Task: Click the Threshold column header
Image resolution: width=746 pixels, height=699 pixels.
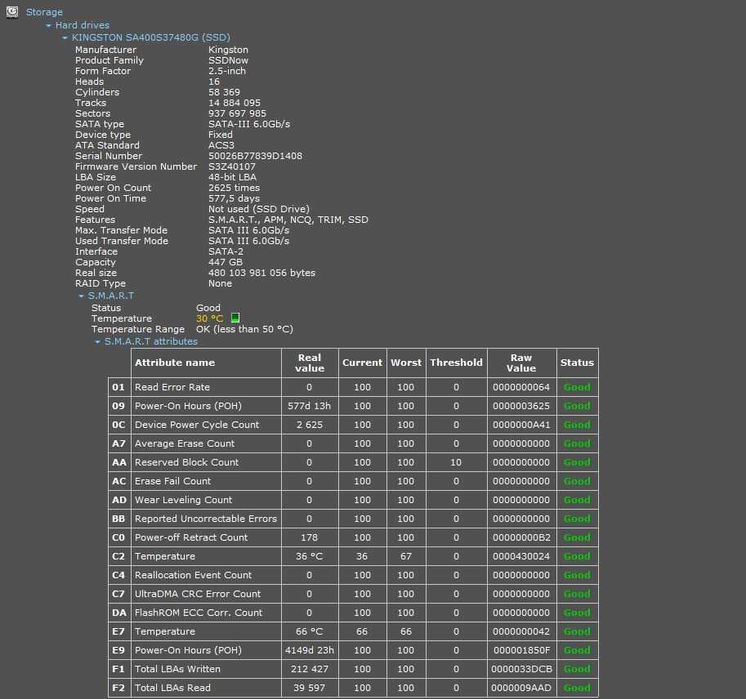Action: click(456, 363)
